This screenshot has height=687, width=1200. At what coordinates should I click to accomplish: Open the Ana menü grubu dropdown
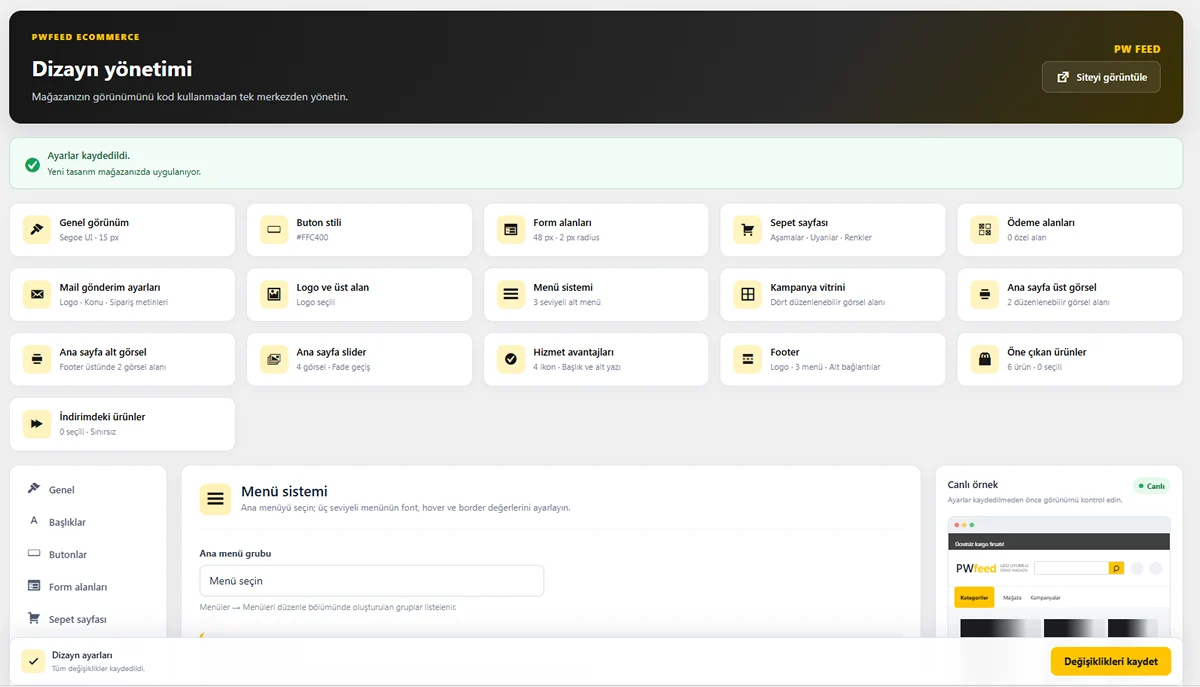pyautogui.click(x=372, y=580)
